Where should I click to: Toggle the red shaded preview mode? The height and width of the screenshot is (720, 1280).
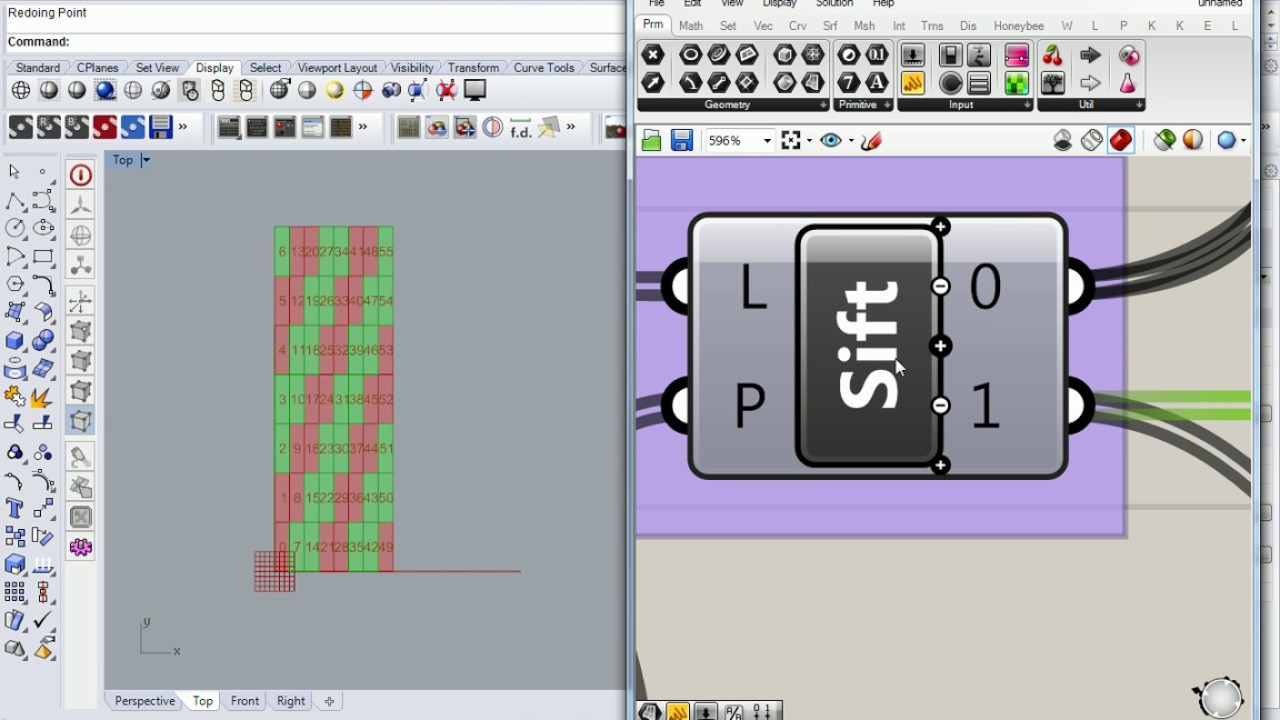coord(1121,141)
